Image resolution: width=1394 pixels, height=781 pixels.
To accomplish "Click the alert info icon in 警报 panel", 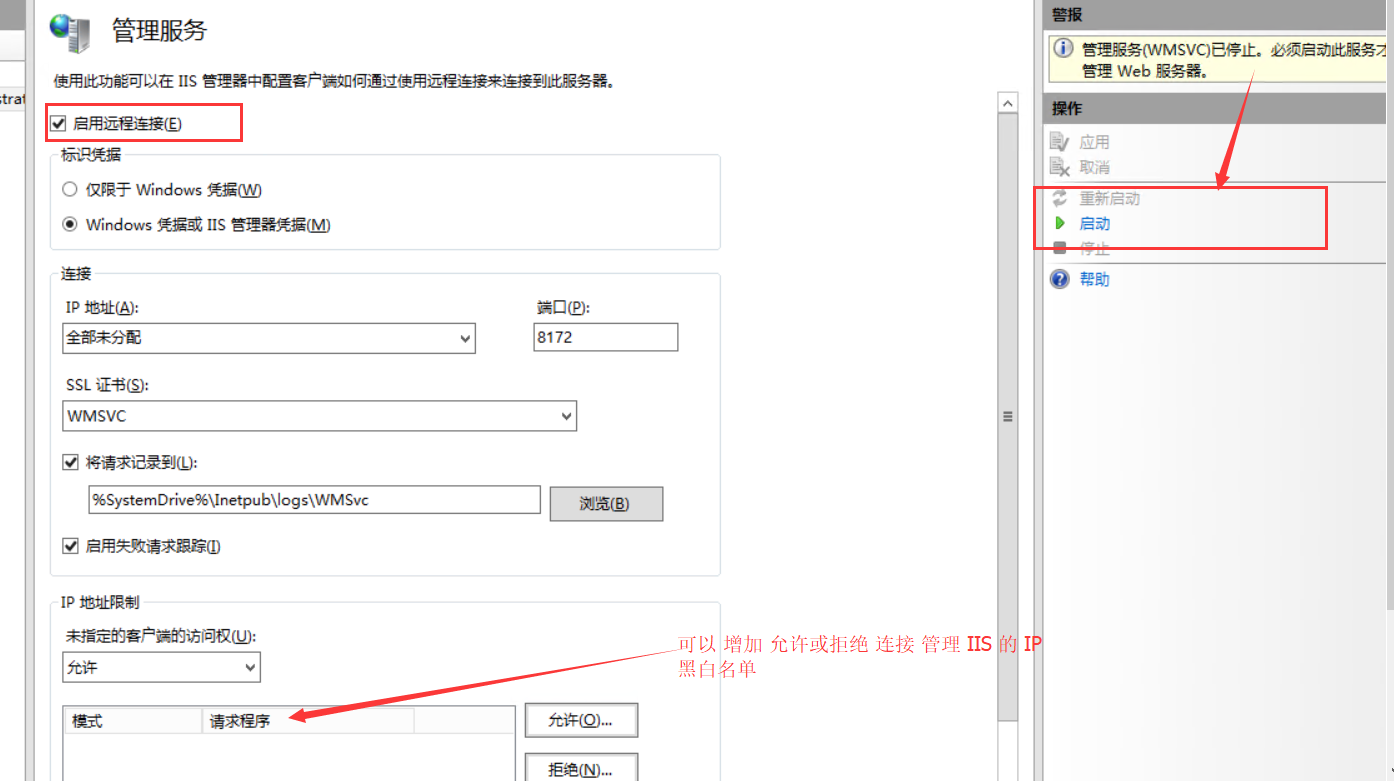I will point(1063,49).
